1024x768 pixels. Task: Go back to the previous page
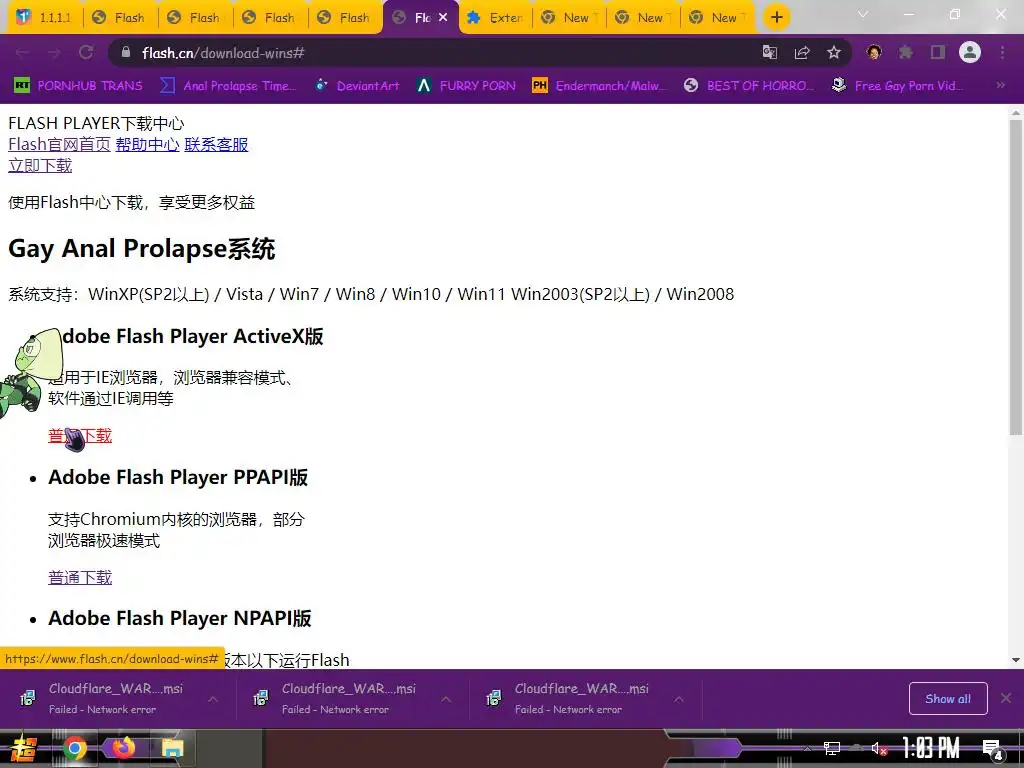pos(22,53)
